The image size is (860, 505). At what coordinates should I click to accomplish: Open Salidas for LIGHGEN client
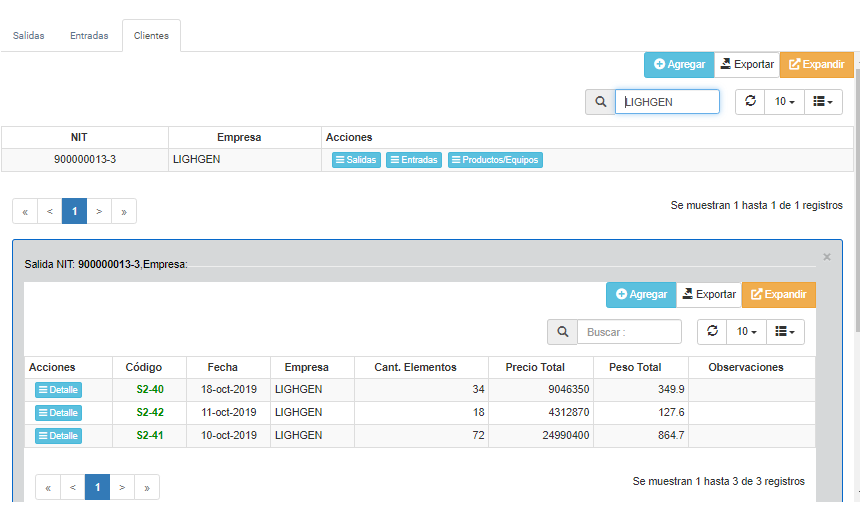(x=356, y=160)
